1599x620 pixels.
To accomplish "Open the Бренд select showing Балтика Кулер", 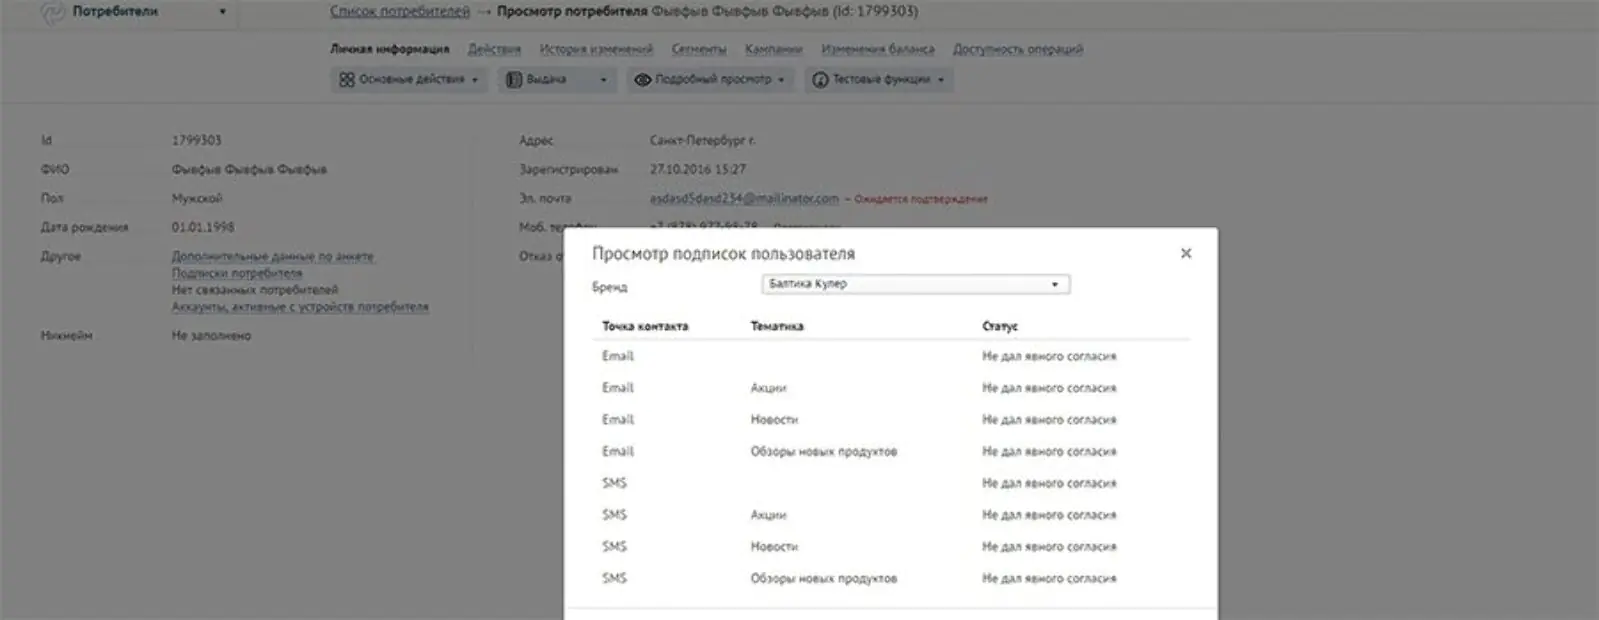I will [915, 284].
